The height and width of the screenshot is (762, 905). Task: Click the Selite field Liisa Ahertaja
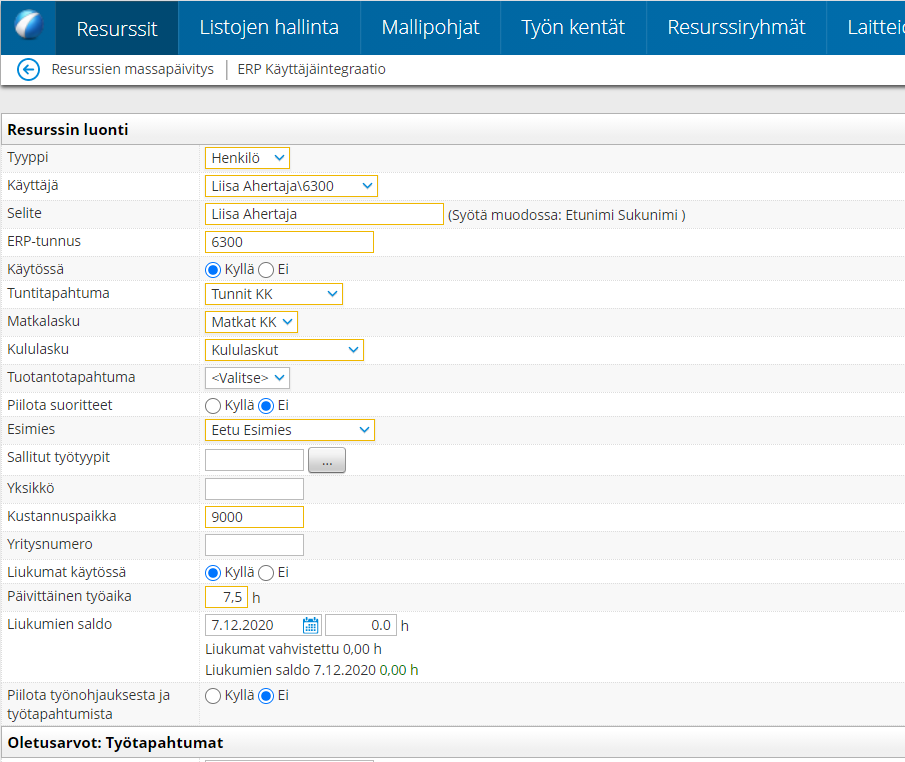324,214
